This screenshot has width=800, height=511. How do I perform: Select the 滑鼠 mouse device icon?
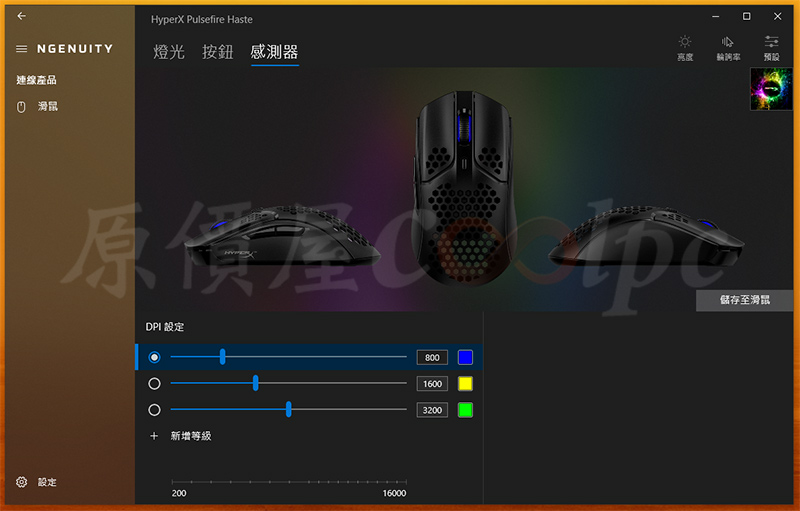coord(21,107)
